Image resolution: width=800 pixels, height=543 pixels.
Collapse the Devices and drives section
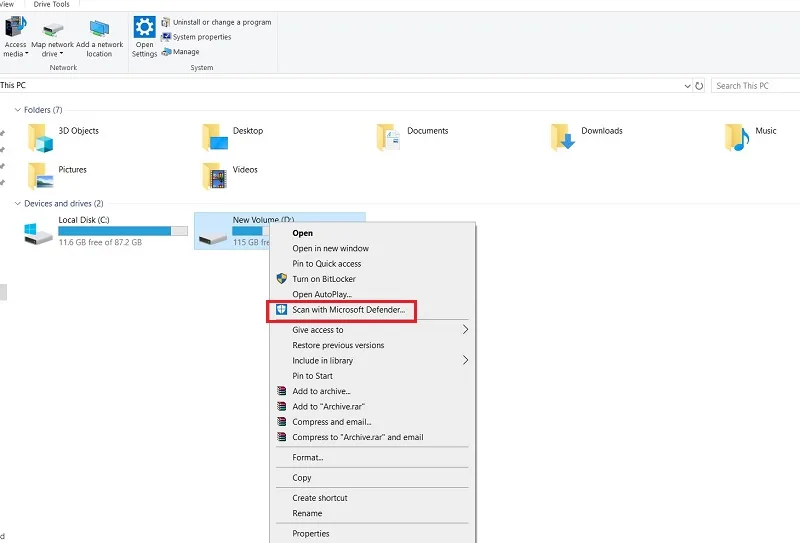tap(17, 204)
